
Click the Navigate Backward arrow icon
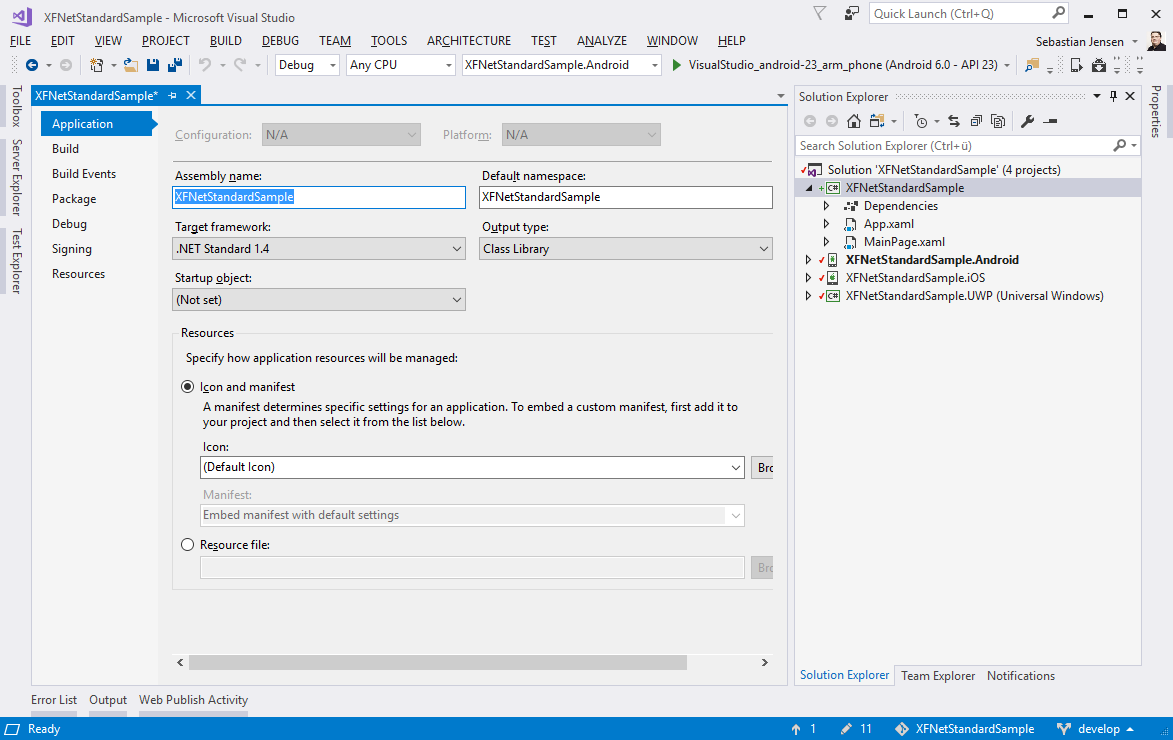coord(32,65)
